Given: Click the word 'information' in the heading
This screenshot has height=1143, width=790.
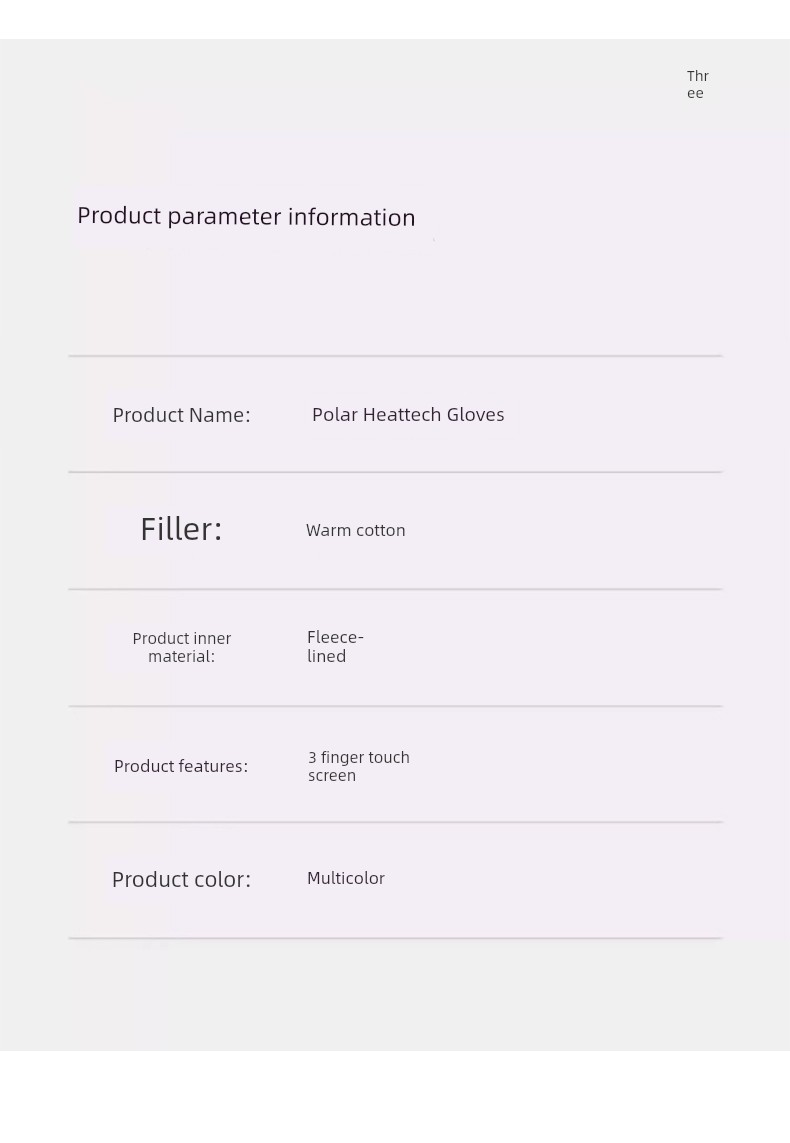Looking at the screenshot, I should [351, 217].
